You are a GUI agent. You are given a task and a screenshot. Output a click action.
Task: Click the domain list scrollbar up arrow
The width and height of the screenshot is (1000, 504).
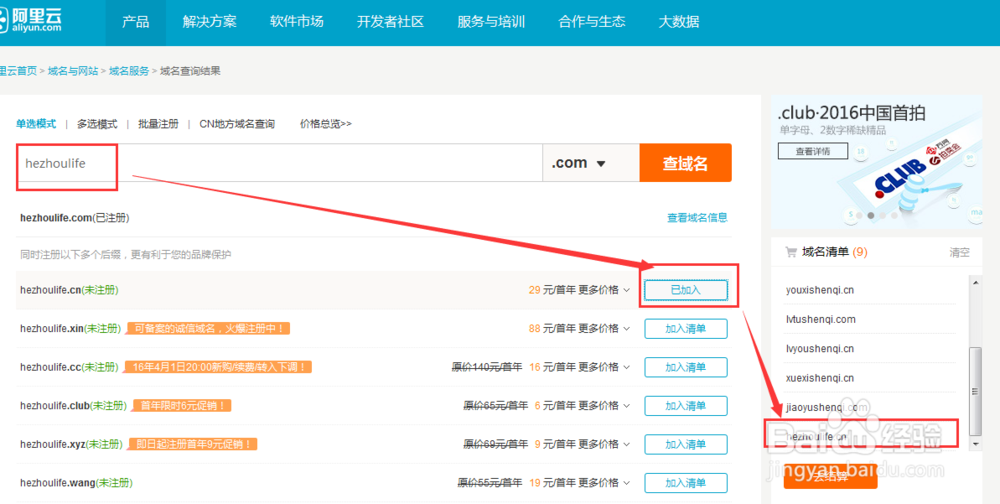[975, 282]
